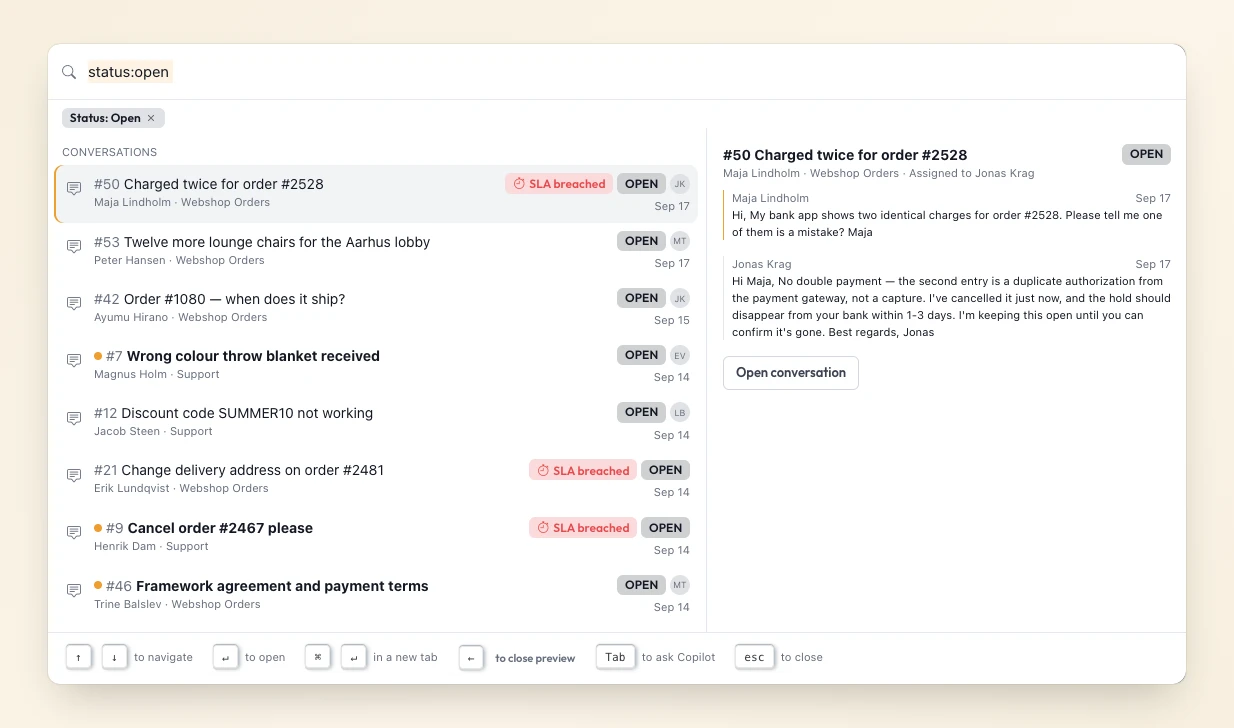Open conversation #9 Cancel order #2467 please
The image size is (1234, 728).
click(x=376, y=537)
